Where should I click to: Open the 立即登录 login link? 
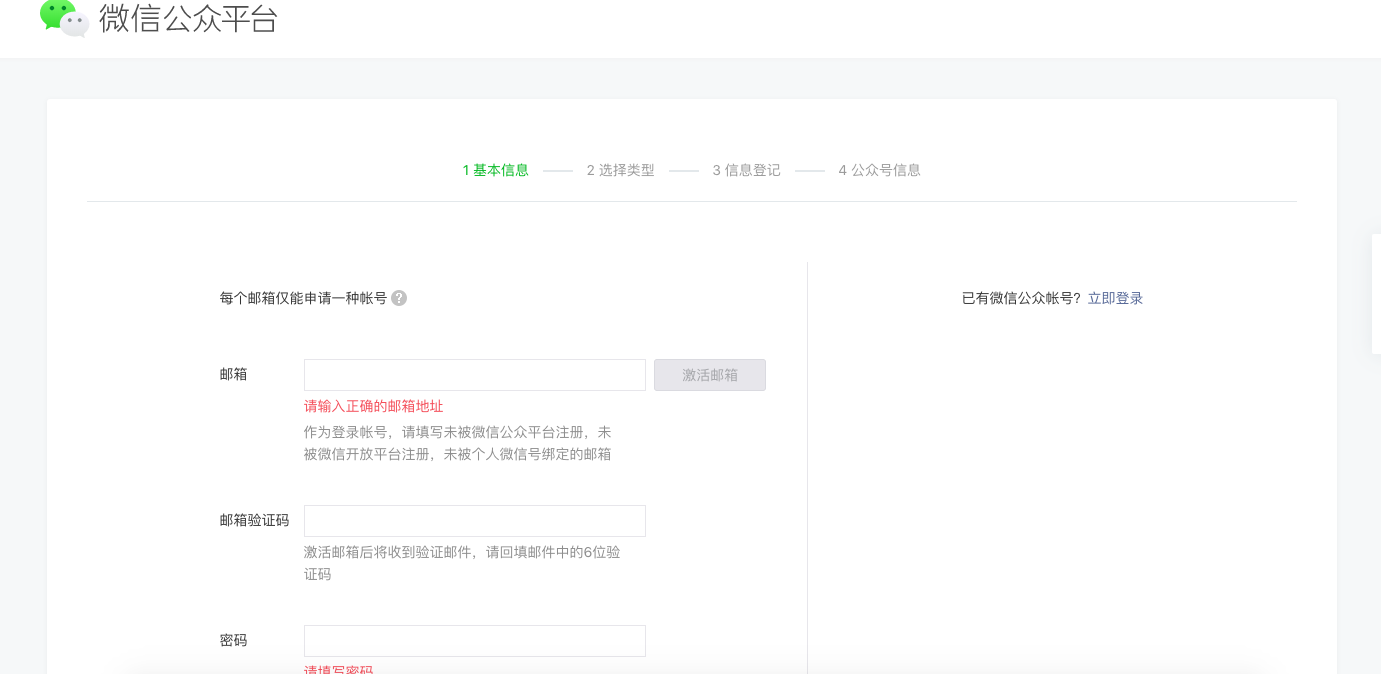click(x=1116, y=297)
